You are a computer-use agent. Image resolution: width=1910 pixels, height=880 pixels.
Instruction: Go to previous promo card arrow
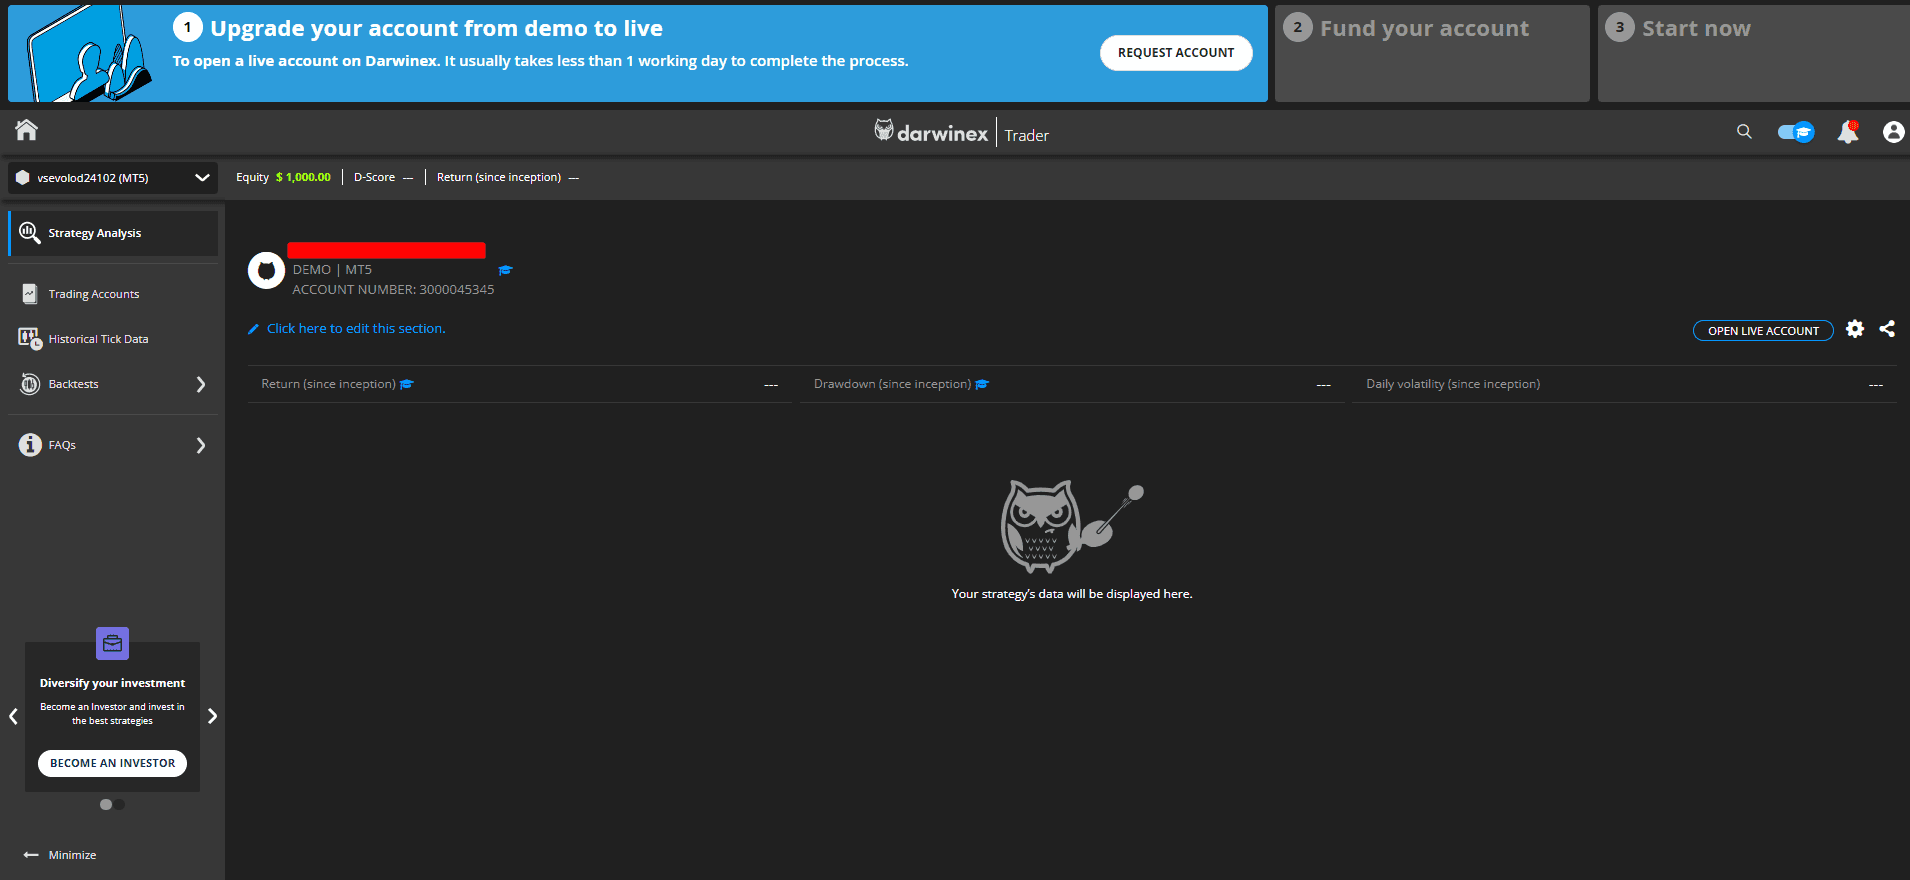click(x=13, y=716)
